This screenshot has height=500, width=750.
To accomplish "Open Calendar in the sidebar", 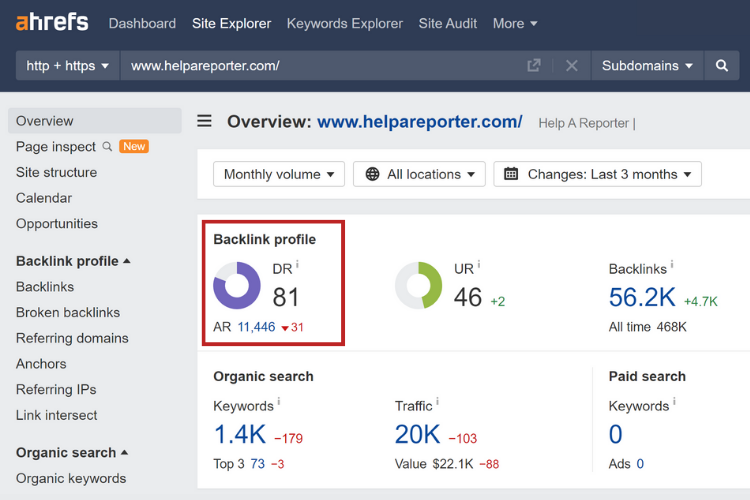I will pos(44,198).
